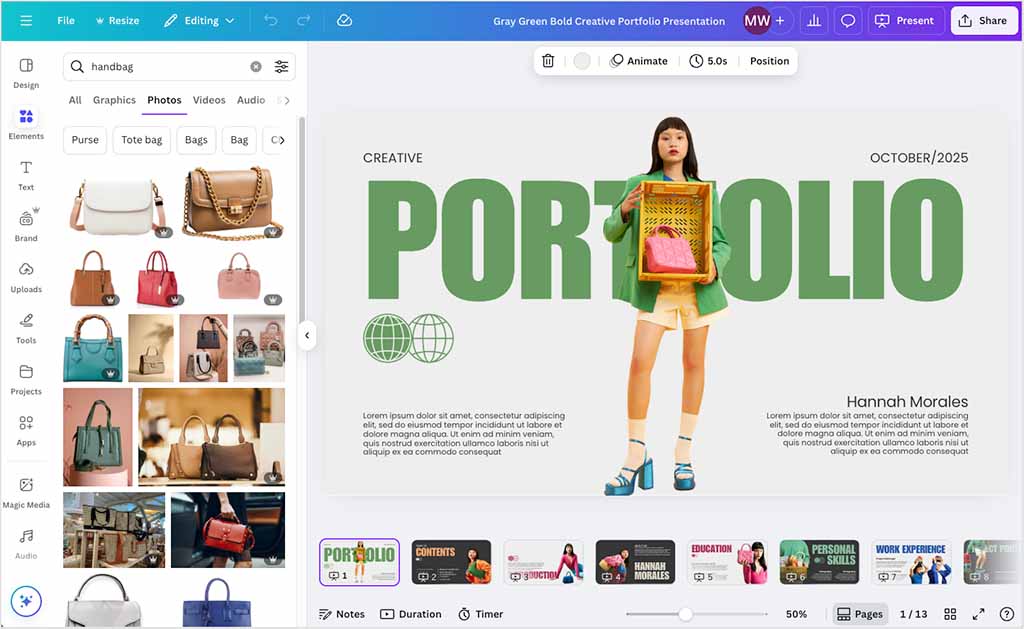Delete page using trash icon
Viewport: 1024px width, 629px height.
[548, 61]
